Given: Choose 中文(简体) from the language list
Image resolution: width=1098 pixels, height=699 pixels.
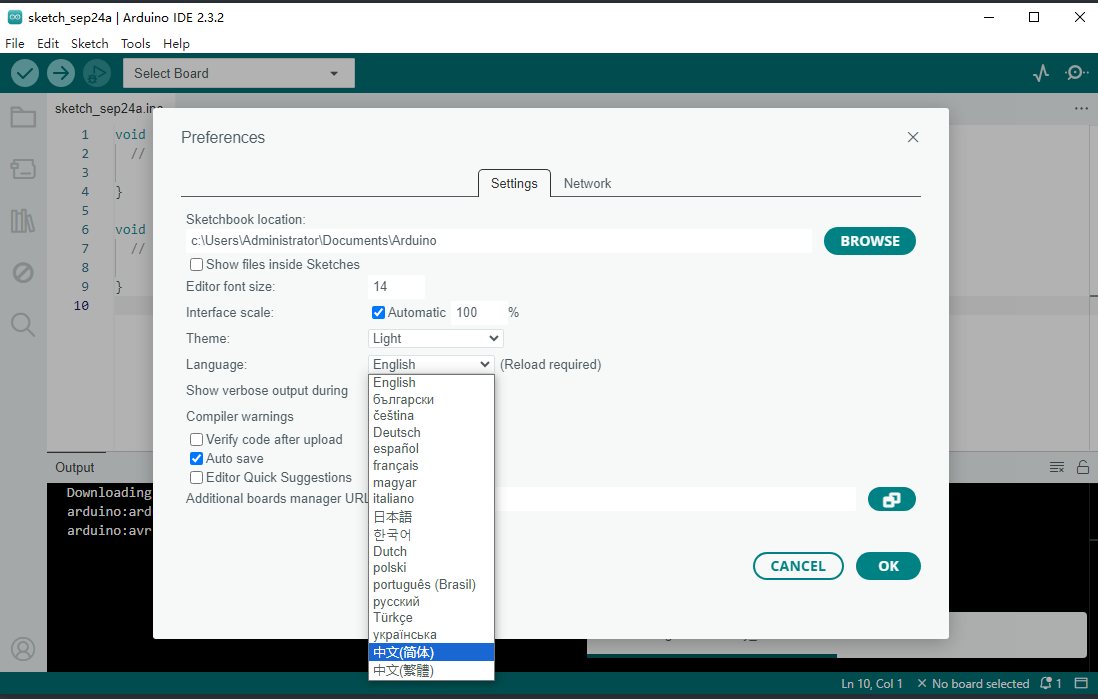Looking at the screenshot, I should click(x=431, y=653).
